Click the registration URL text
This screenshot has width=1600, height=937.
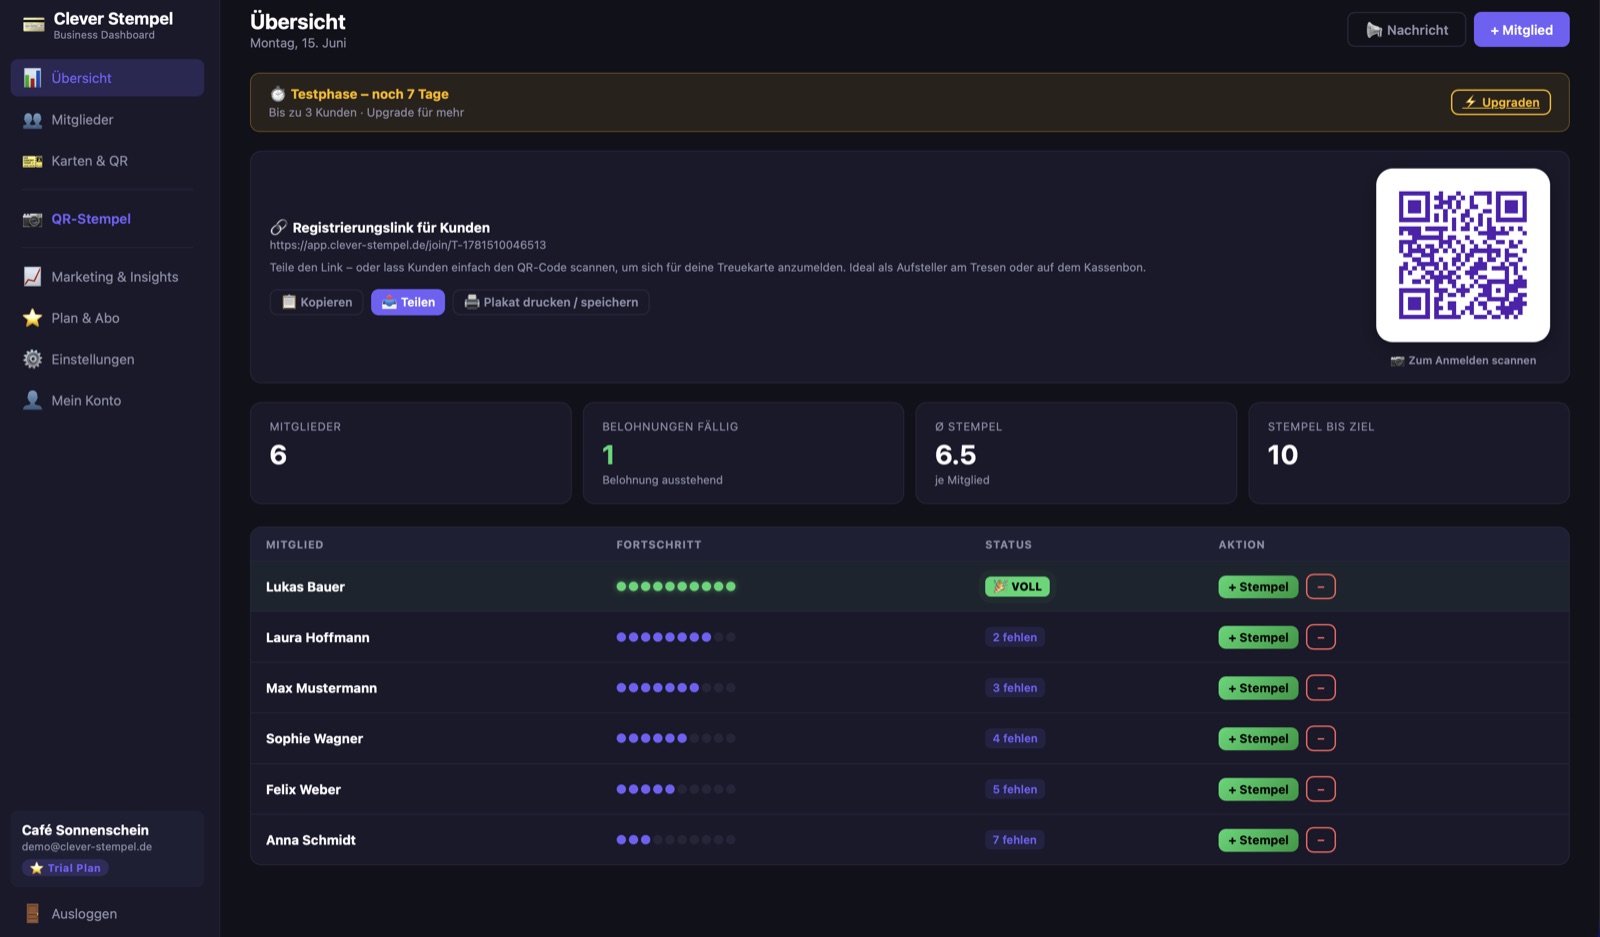pyautogui.click(x=408, y=245)
